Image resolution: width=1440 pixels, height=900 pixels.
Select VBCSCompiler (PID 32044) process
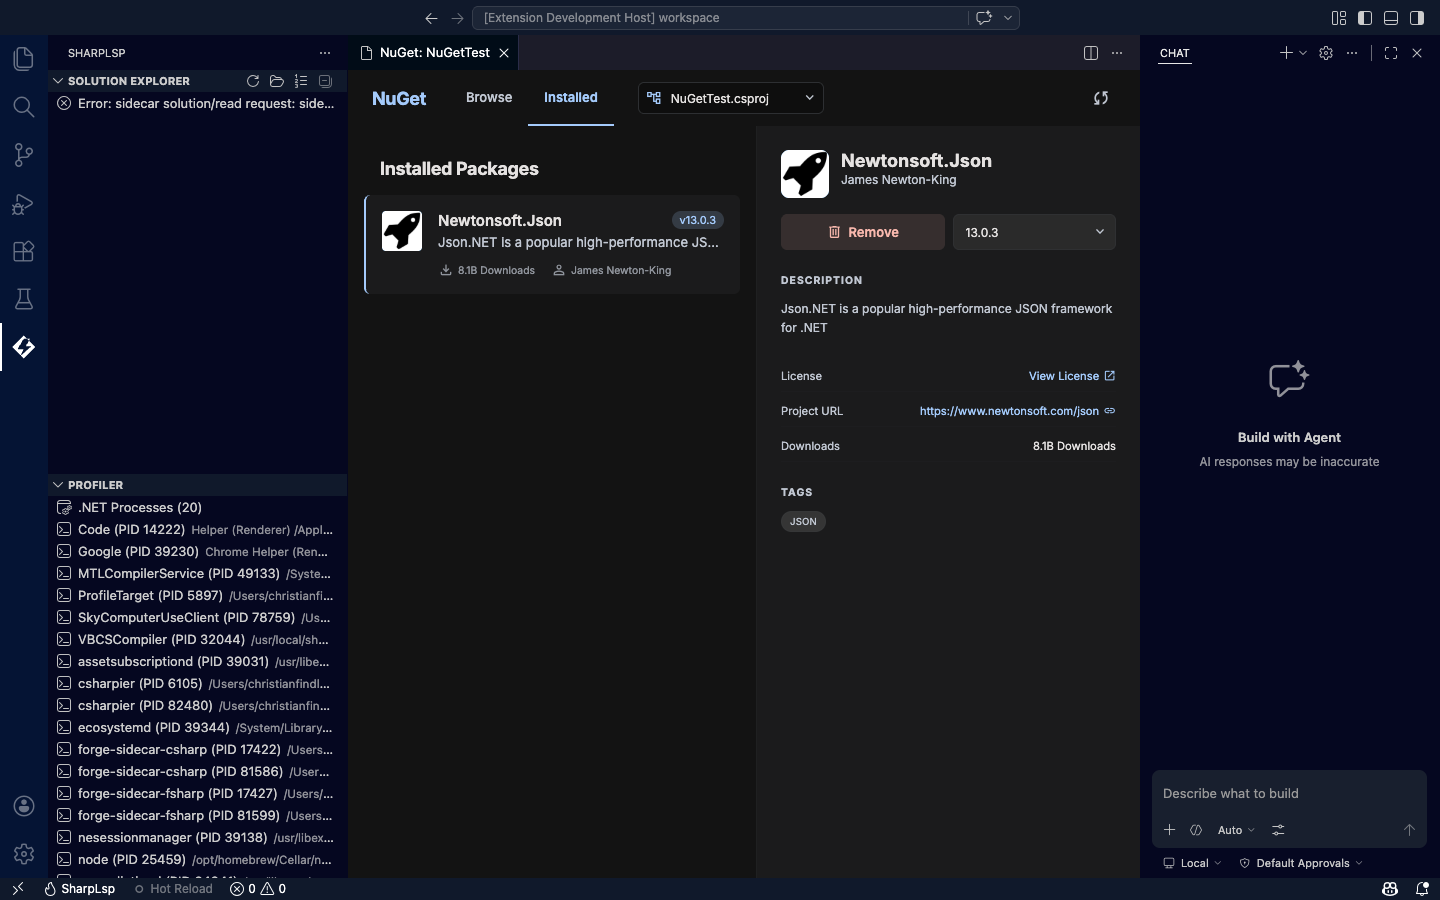[197, 639]
